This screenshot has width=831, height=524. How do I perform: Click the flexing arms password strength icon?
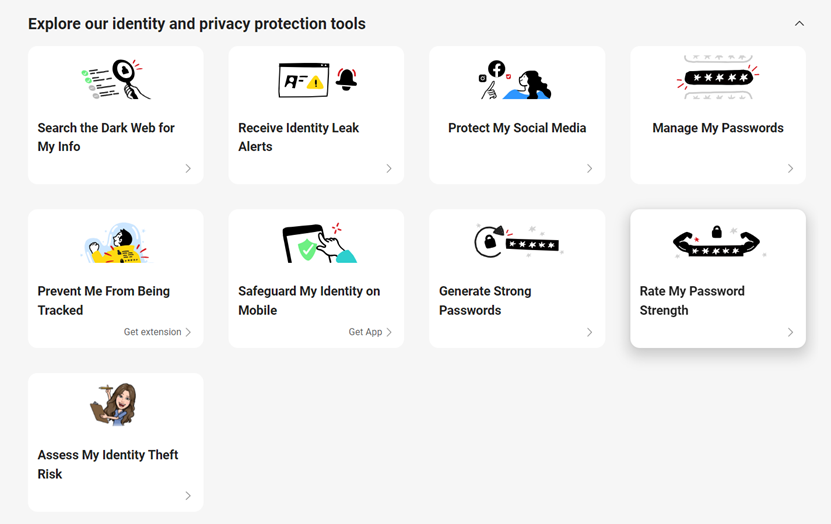click(x=717, y=242)
